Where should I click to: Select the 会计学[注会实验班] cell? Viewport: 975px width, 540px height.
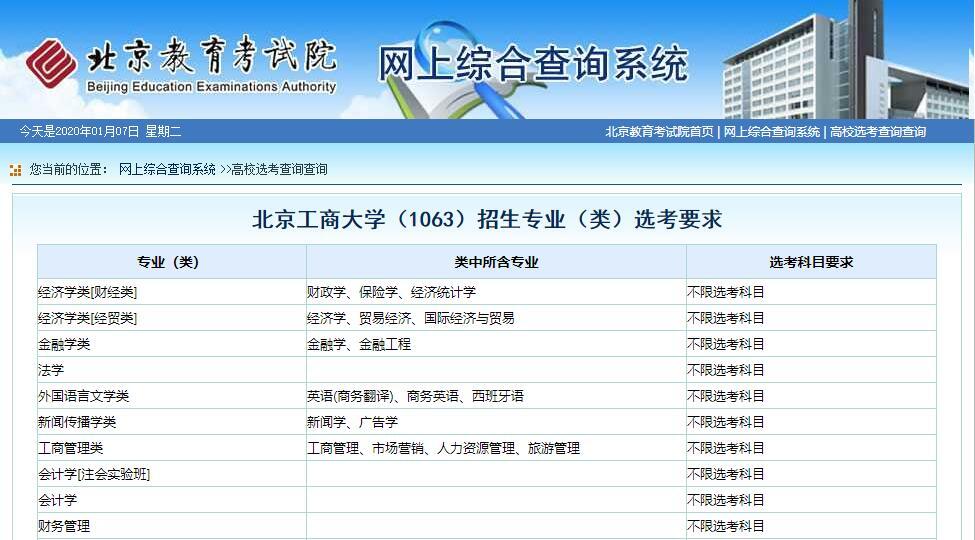[172, 475]
